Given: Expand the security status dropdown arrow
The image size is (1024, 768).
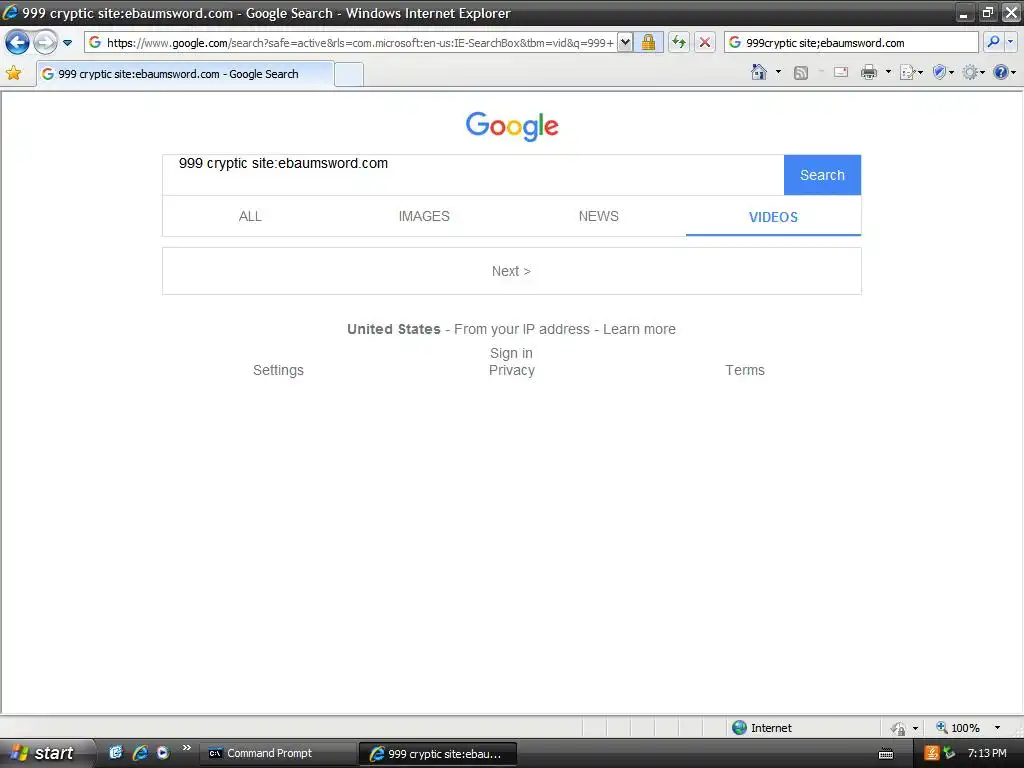Looking at the screenshot, I should 915,728.
